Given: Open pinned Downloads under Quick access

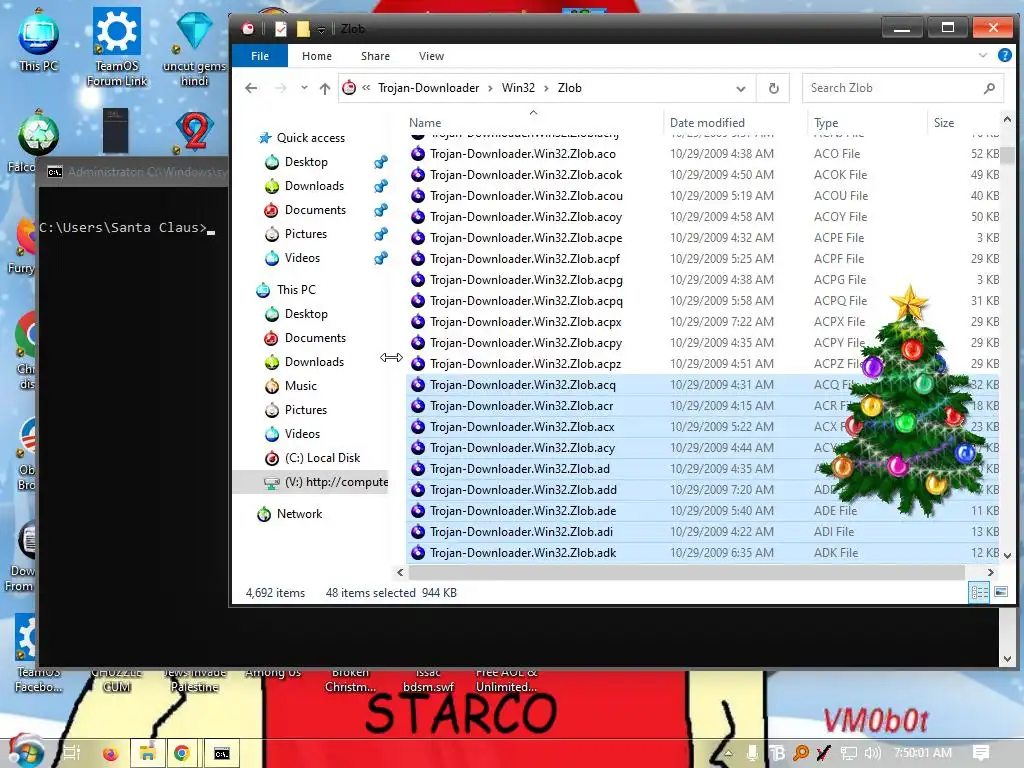Looking at the screenshot, I should coord(313,186).
